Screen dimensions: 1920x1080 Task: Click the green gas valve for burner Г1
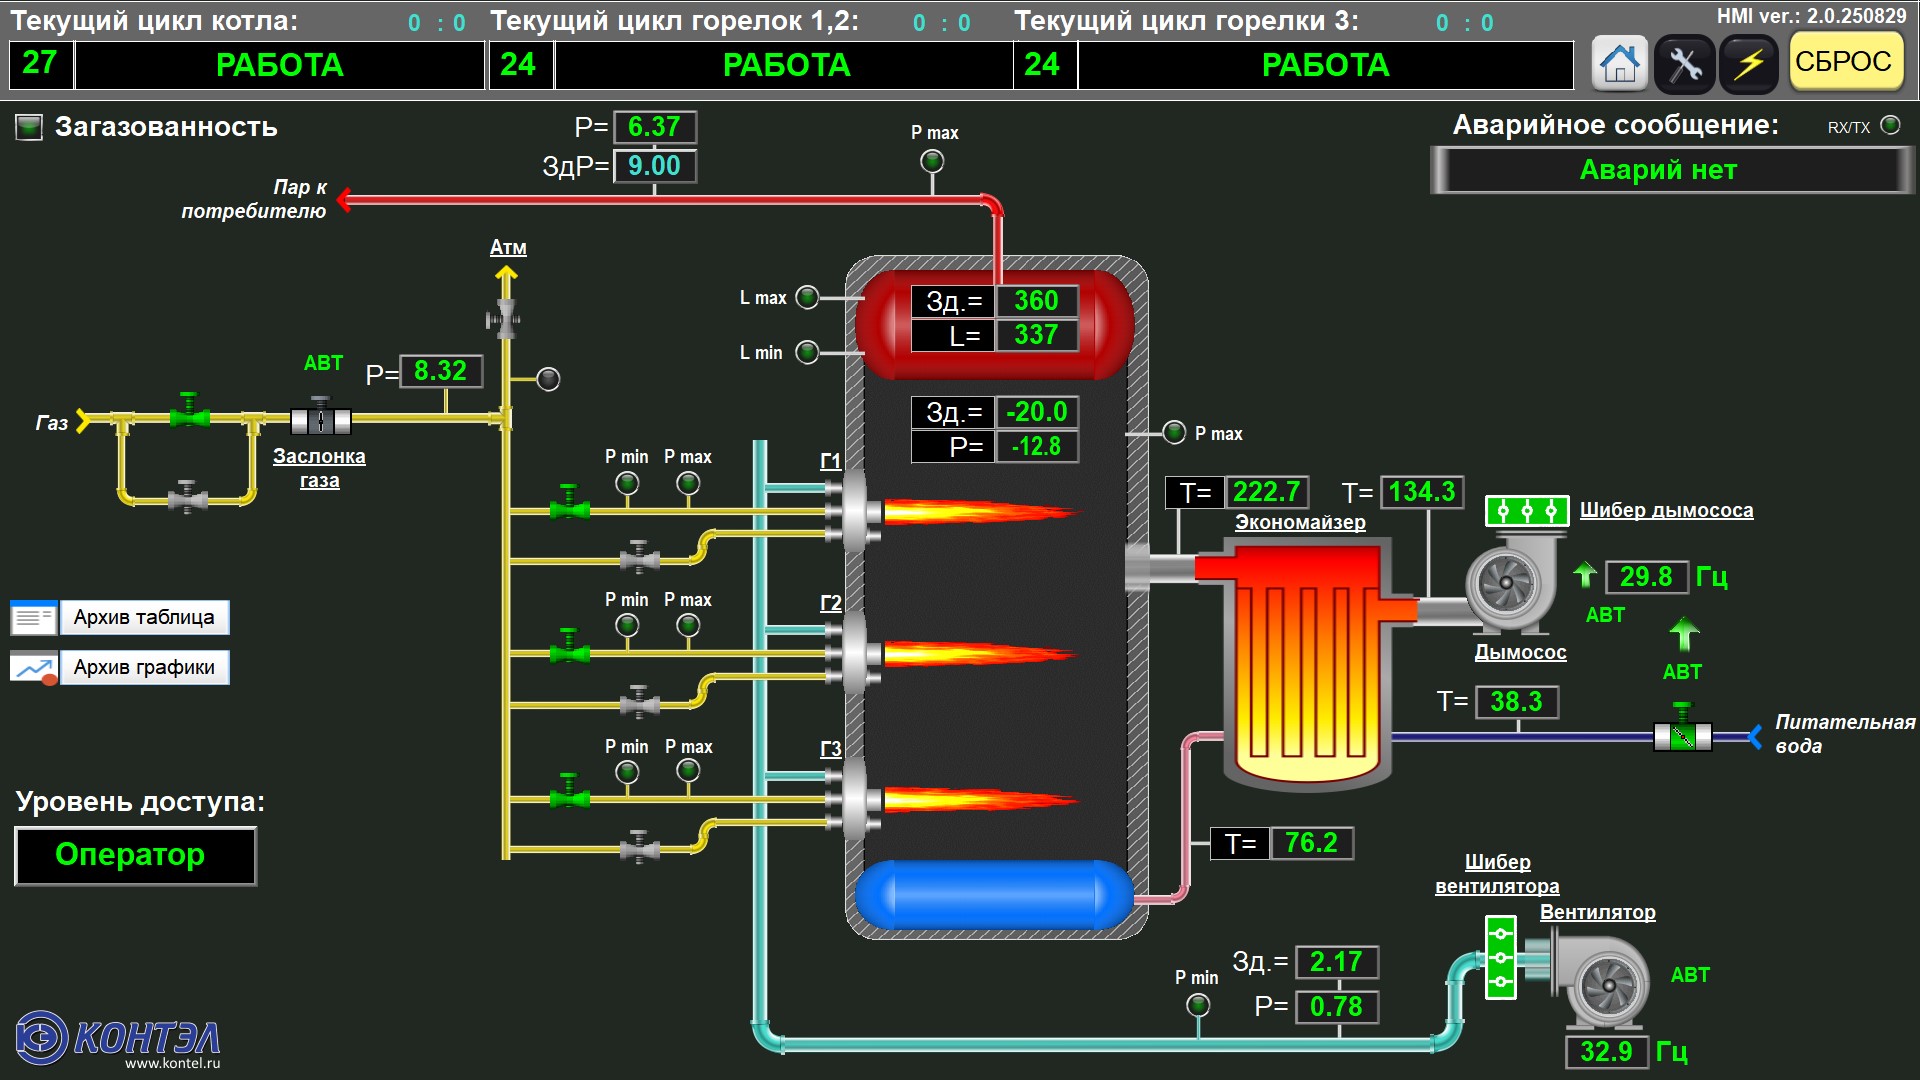(x=569, y=506)
